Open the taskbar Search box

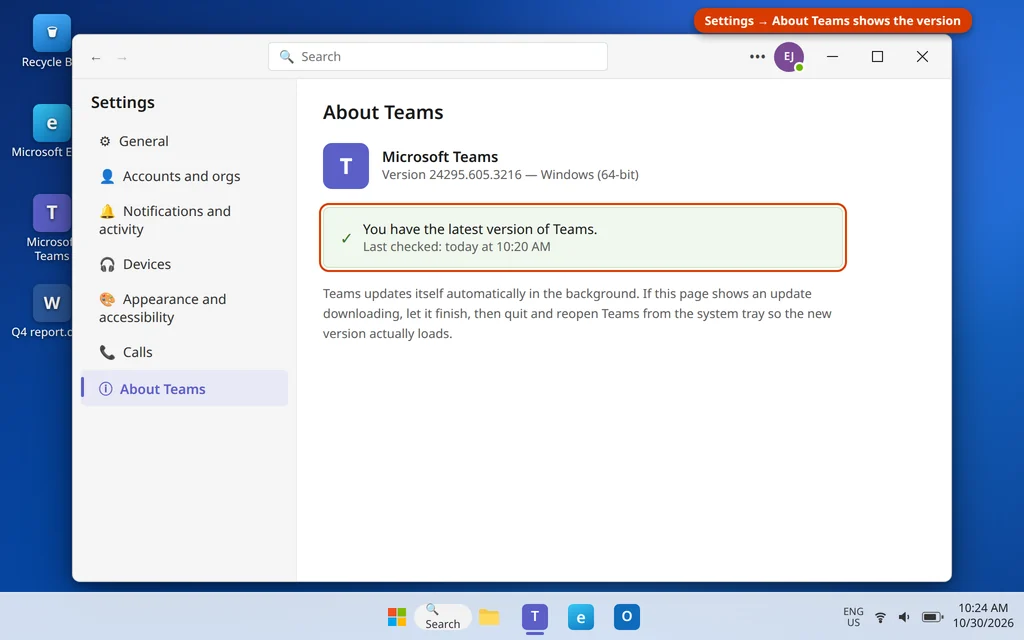click(x=442, y=617)
